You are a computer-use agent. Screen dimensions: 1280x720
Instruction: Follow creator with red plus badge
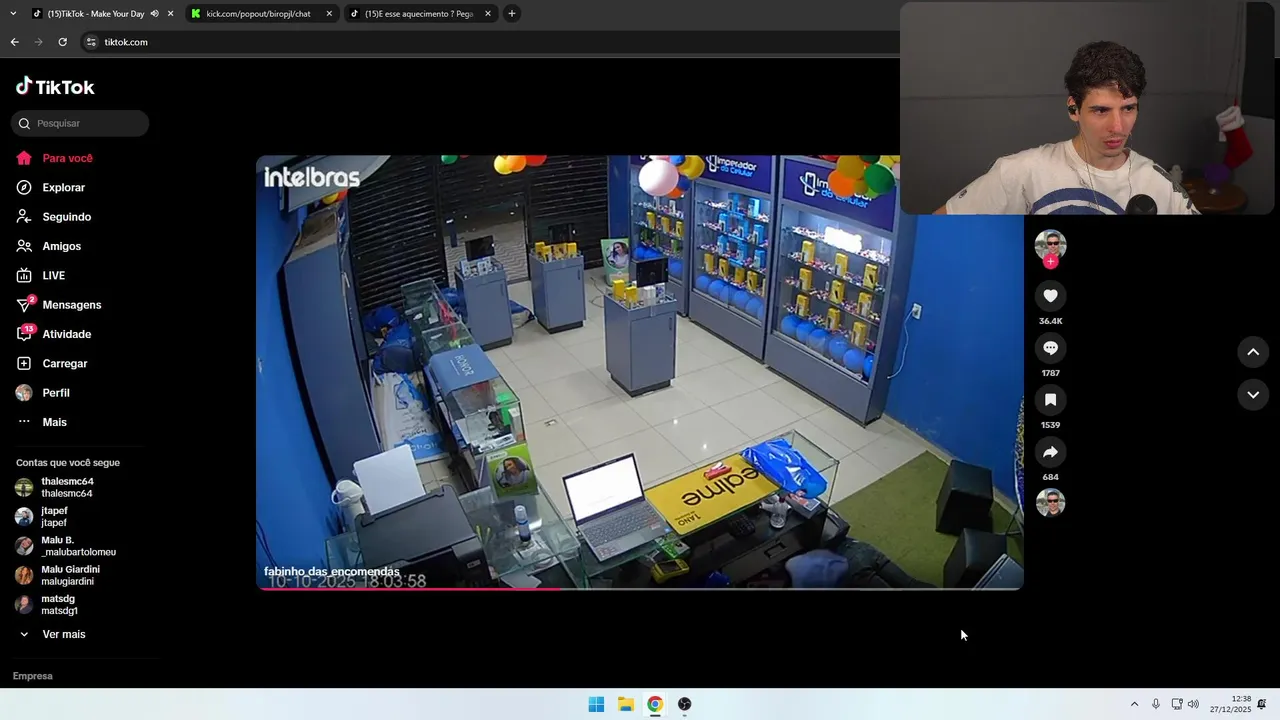1050,261
